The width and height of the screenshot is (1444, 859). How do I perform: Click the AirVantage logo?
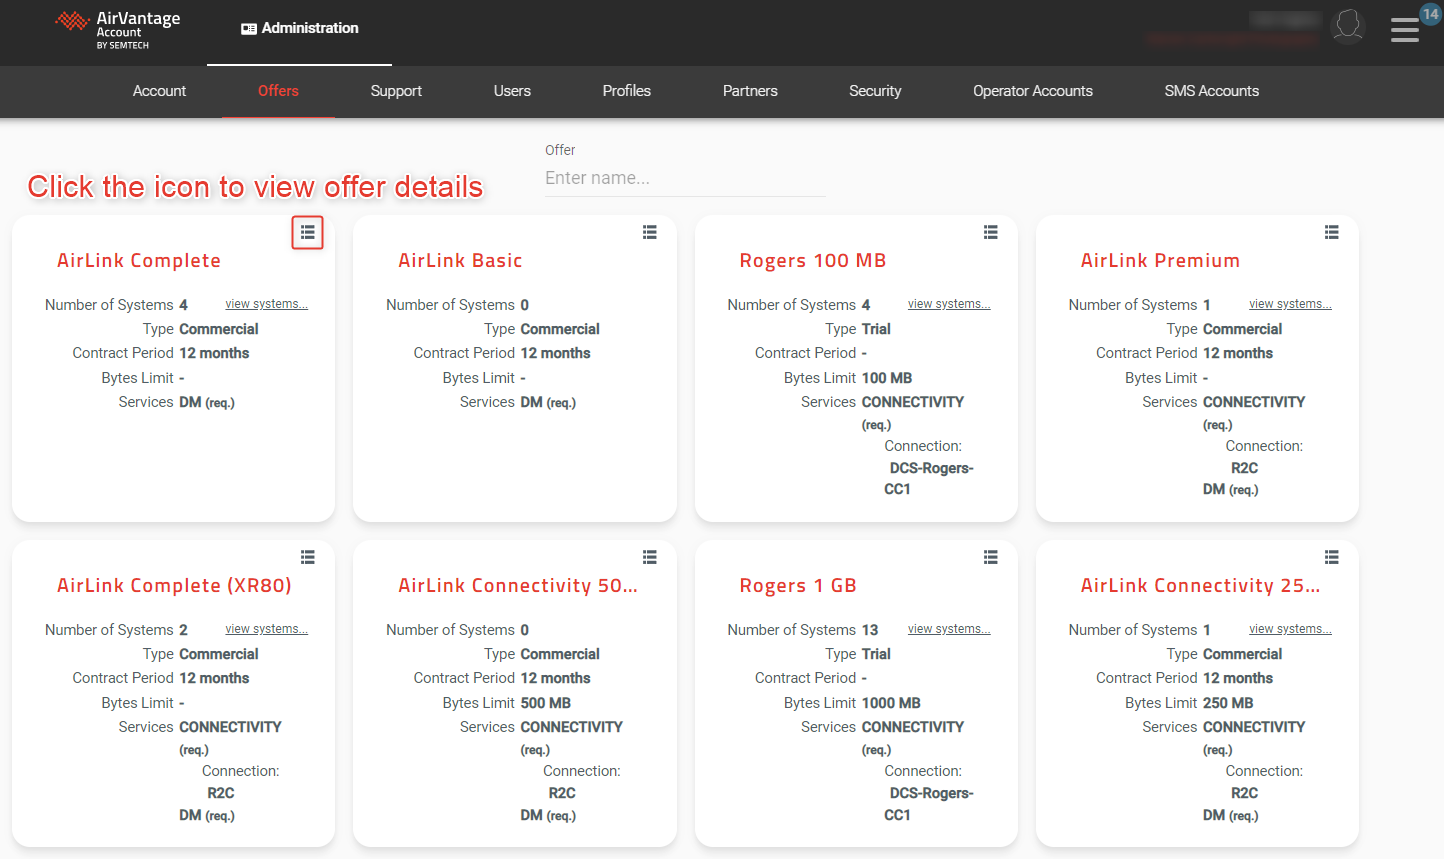pos(118,30)
